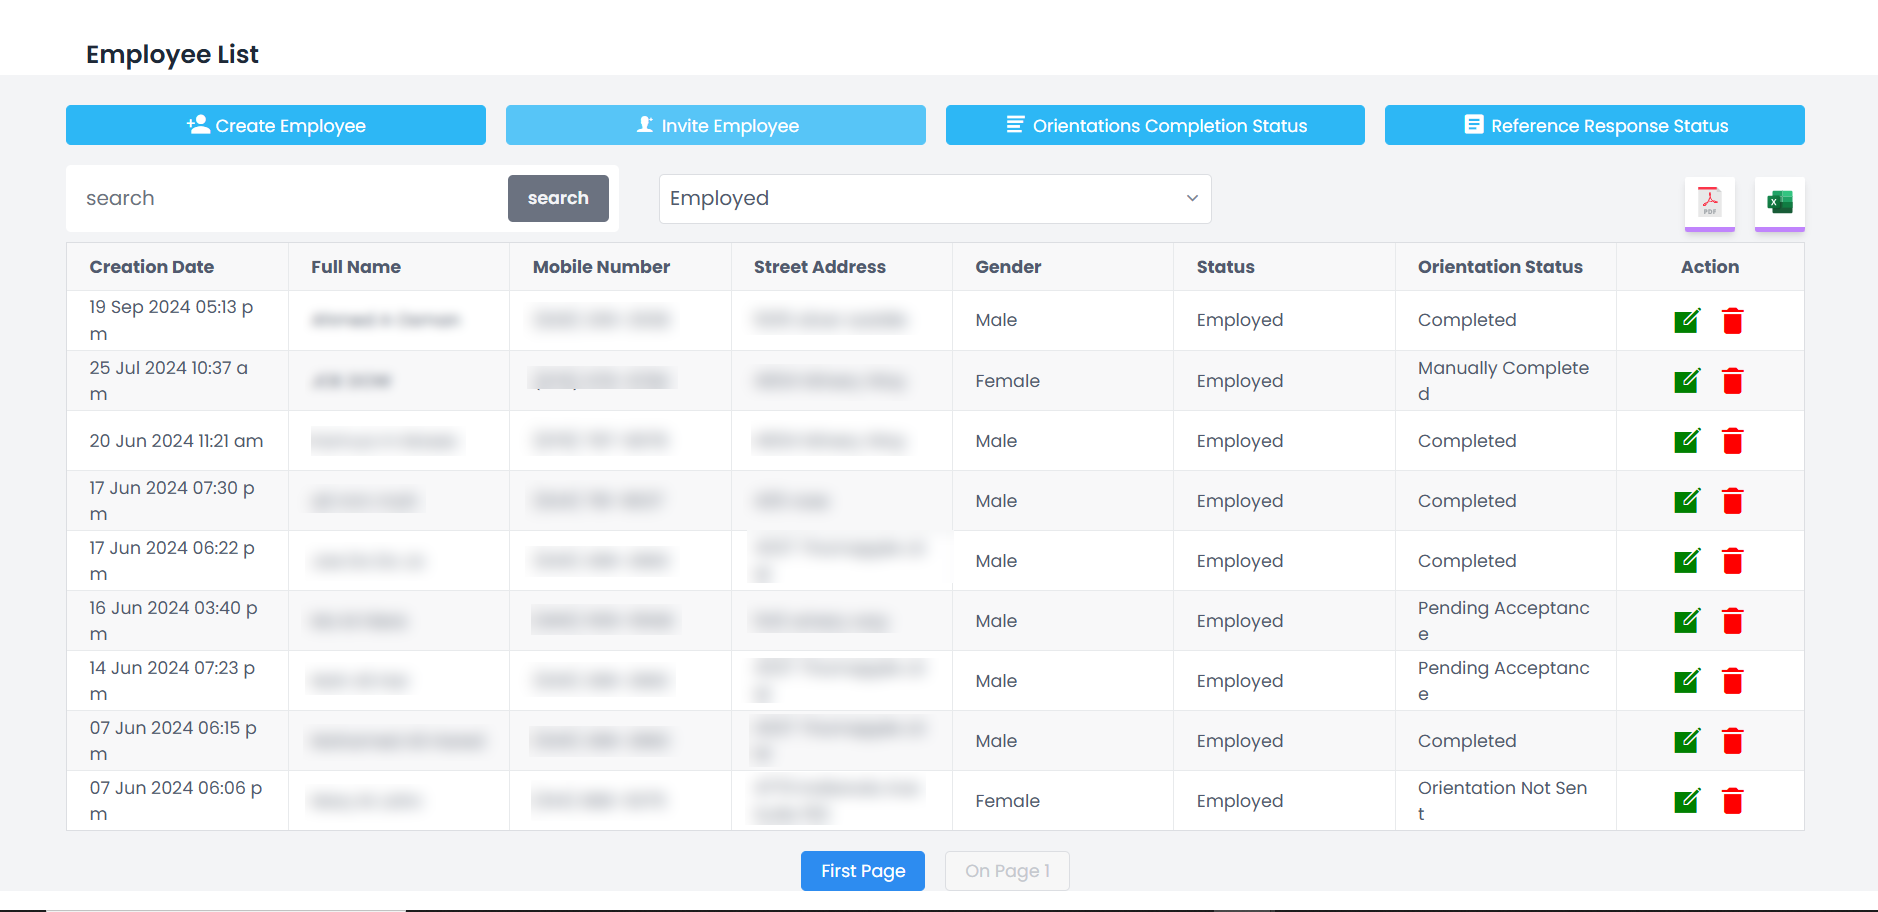Open Orientations Completion Status
1878x912 pixels.
coord(1155,126)
